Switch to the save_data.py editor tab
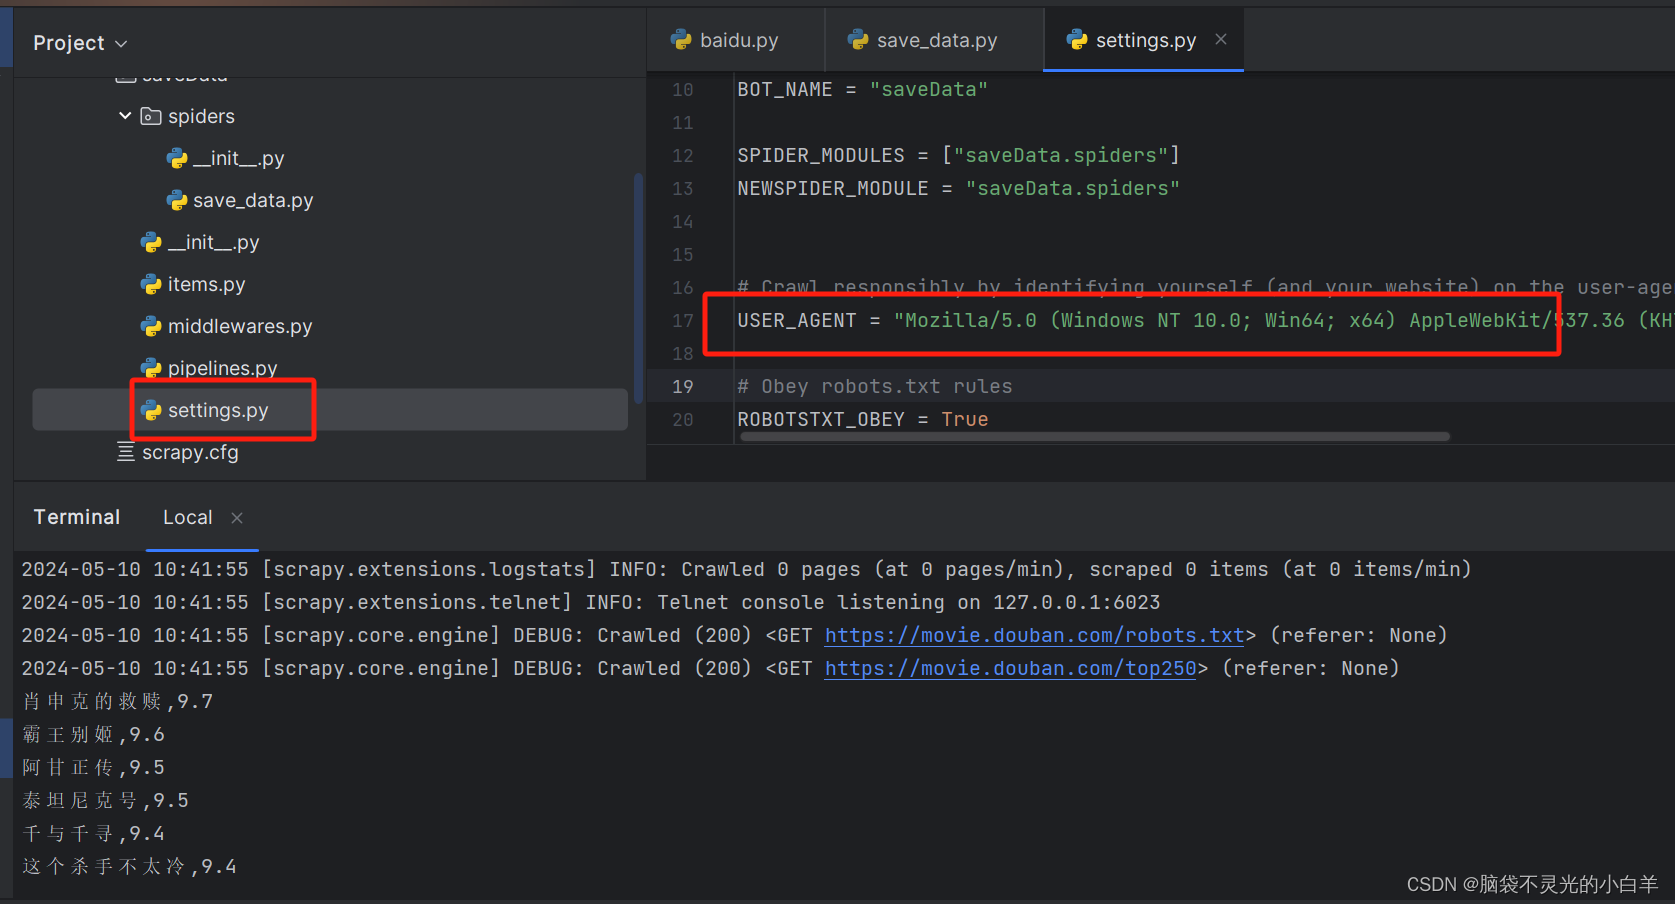The height and width of the screenshot is (904, 1675). (934, 40)
